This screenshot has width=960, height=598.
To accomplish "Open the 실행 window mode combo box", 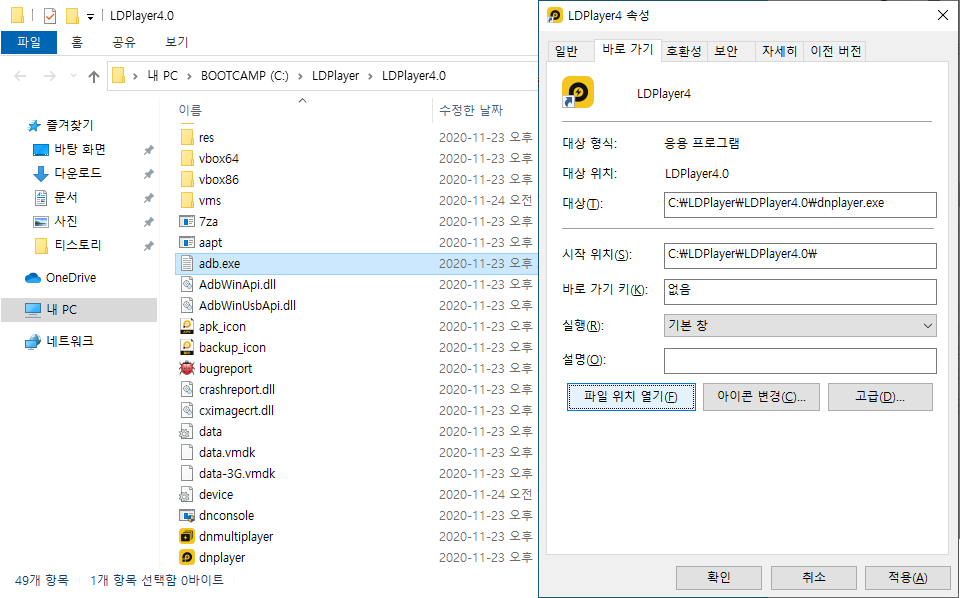I will click(x=800, y=326).
